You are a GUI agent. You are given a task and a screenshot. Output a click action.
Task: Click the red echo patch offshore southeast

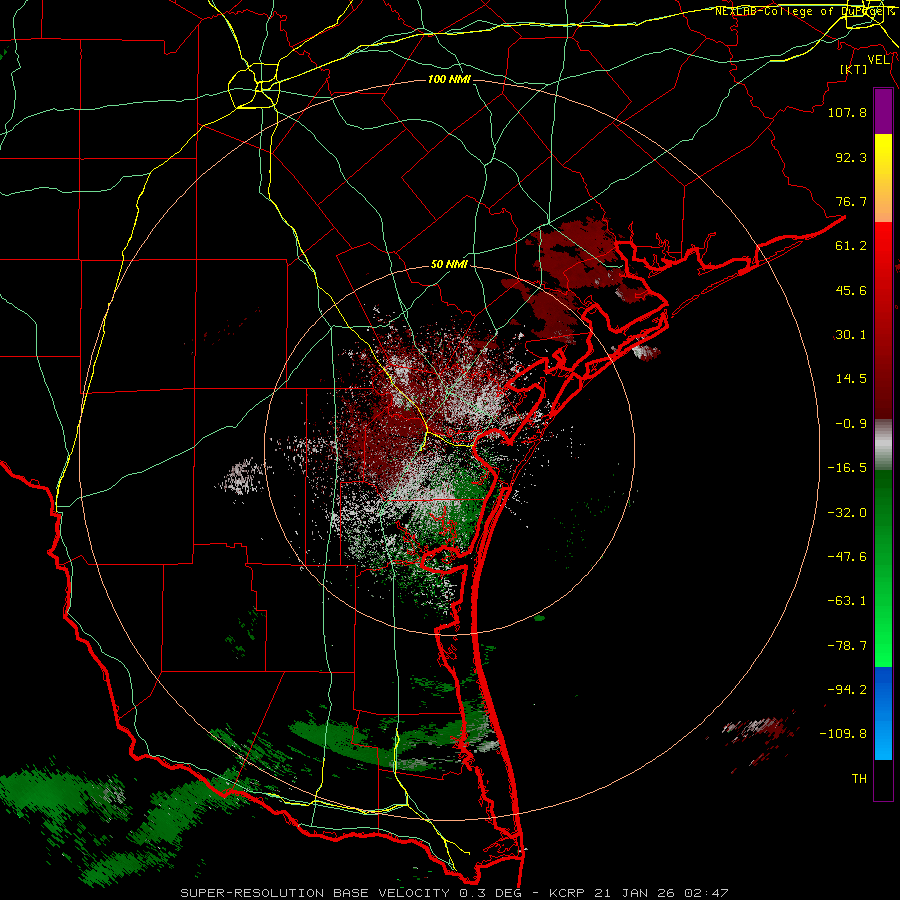(x=759, y=734)
